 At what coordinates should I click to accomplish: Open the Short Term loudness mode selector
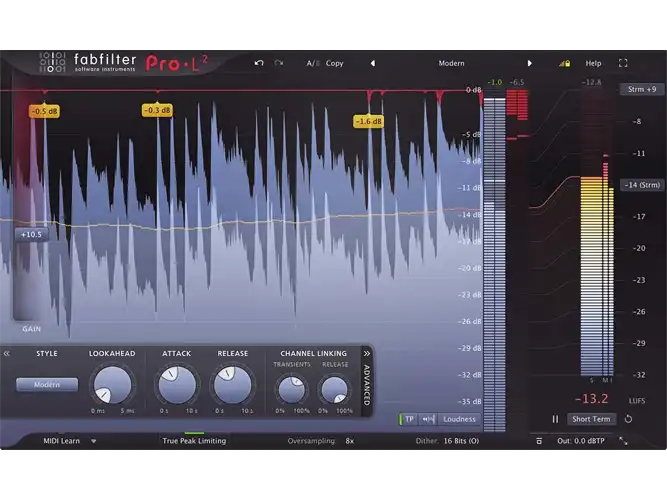591,419
